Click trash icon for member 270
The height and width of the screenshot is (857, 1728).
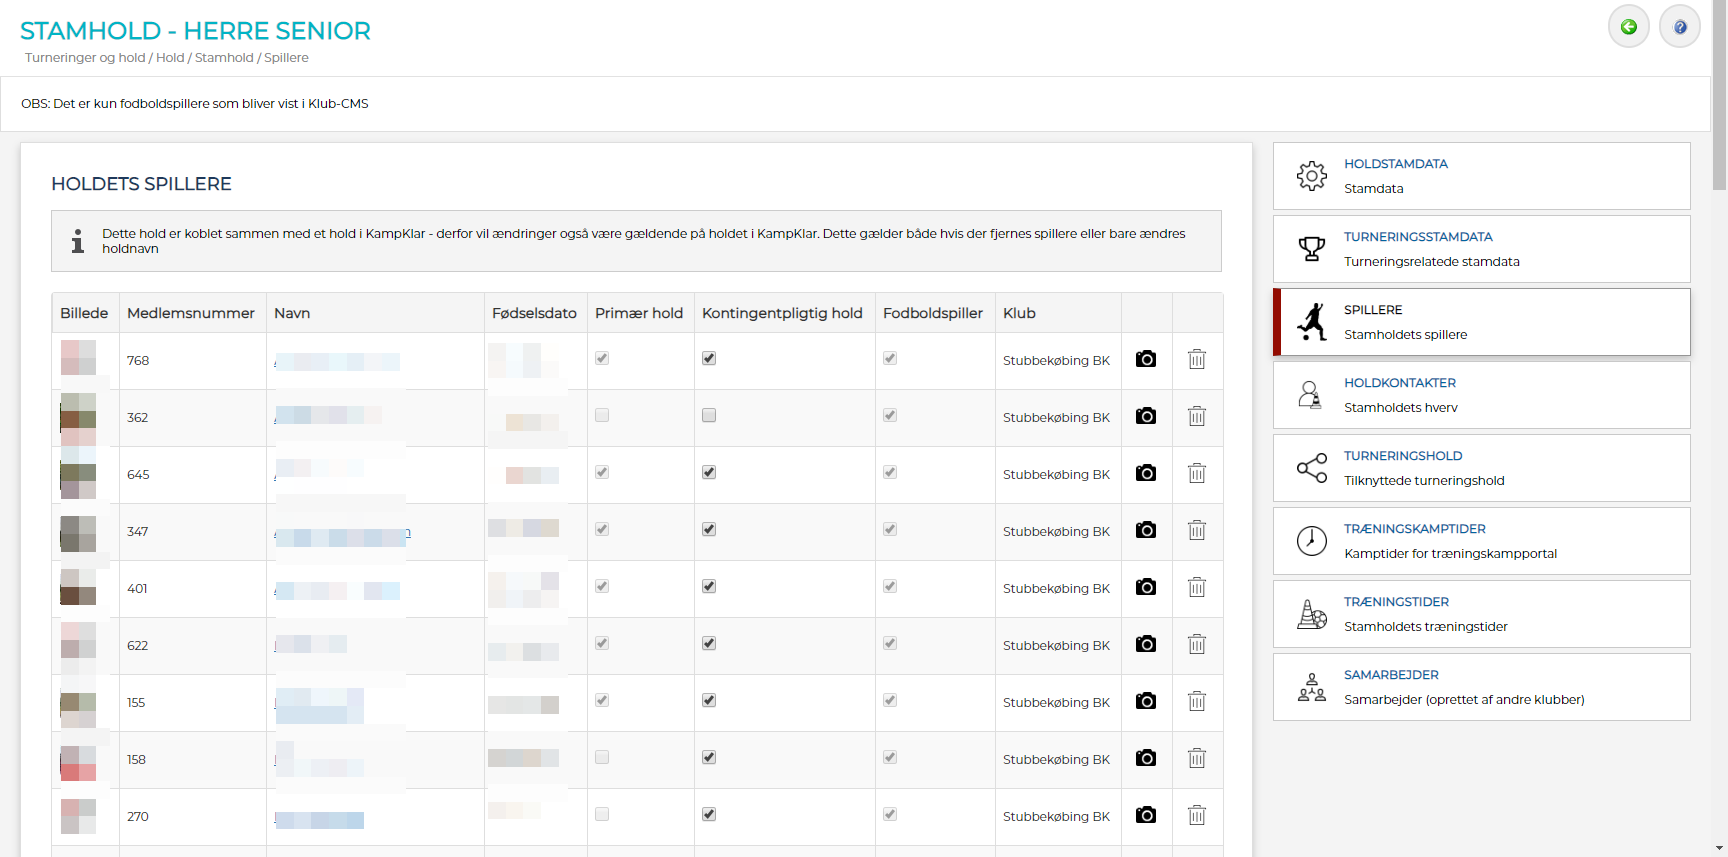click(1197, 815)
